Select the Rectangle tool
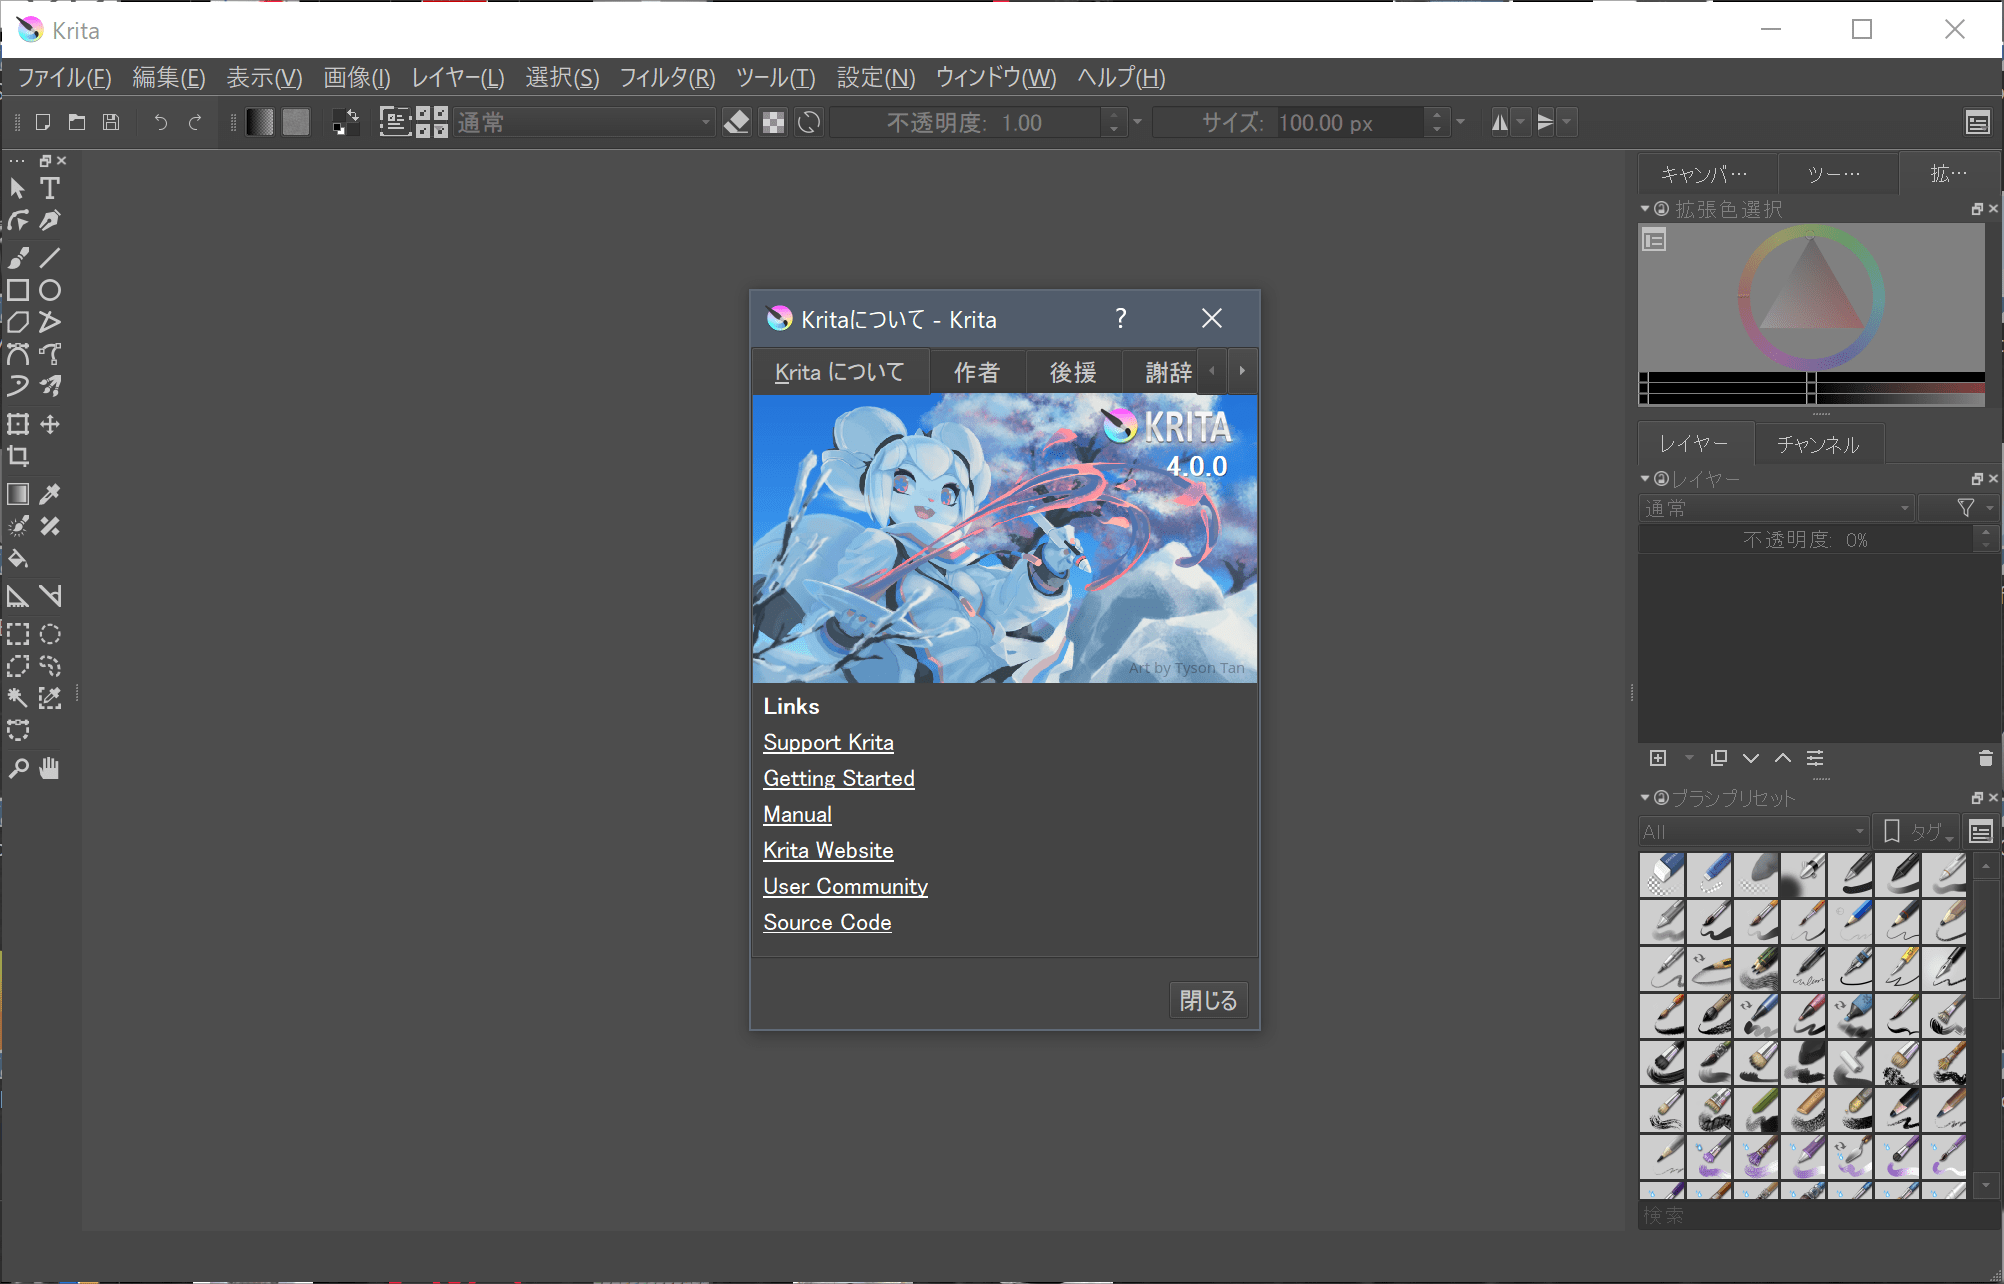This screenshot has width=2004, height=1284. tap(16, 290)
